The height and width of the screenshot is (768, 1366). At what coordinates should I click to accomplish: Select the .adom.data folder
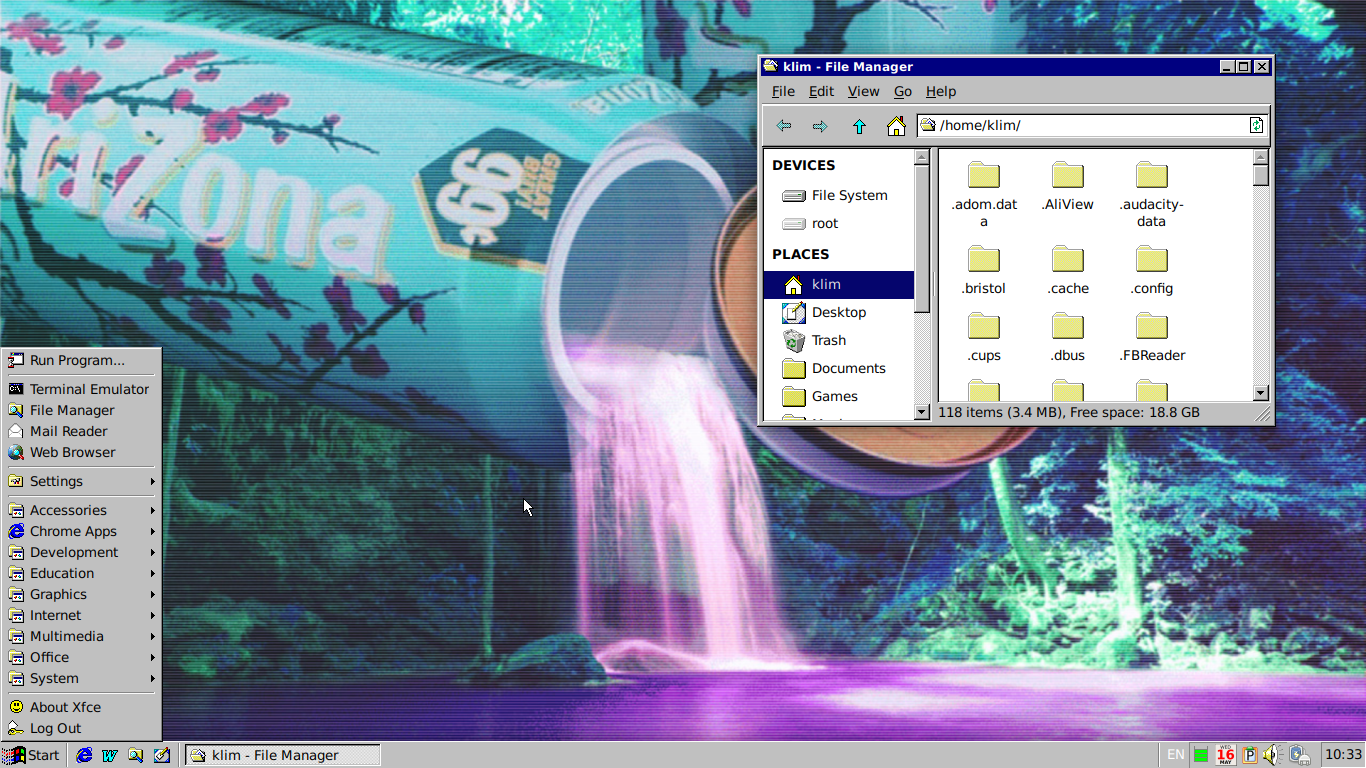[984, 194]
